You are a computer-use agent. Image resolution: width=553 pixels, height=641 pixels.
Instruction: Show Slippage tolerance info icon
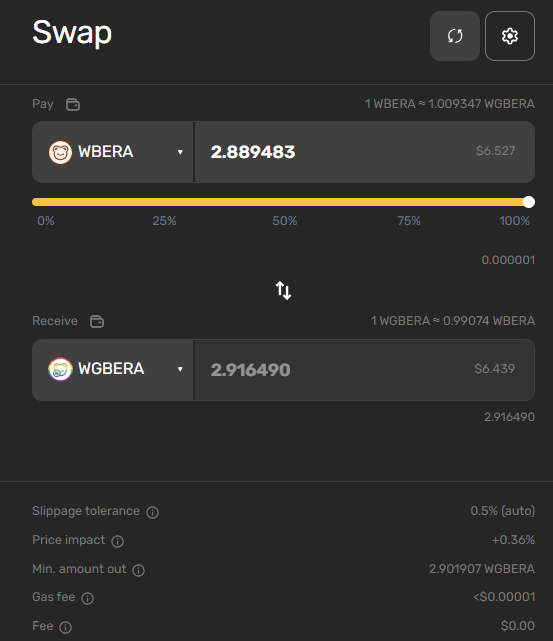(152, 512)
